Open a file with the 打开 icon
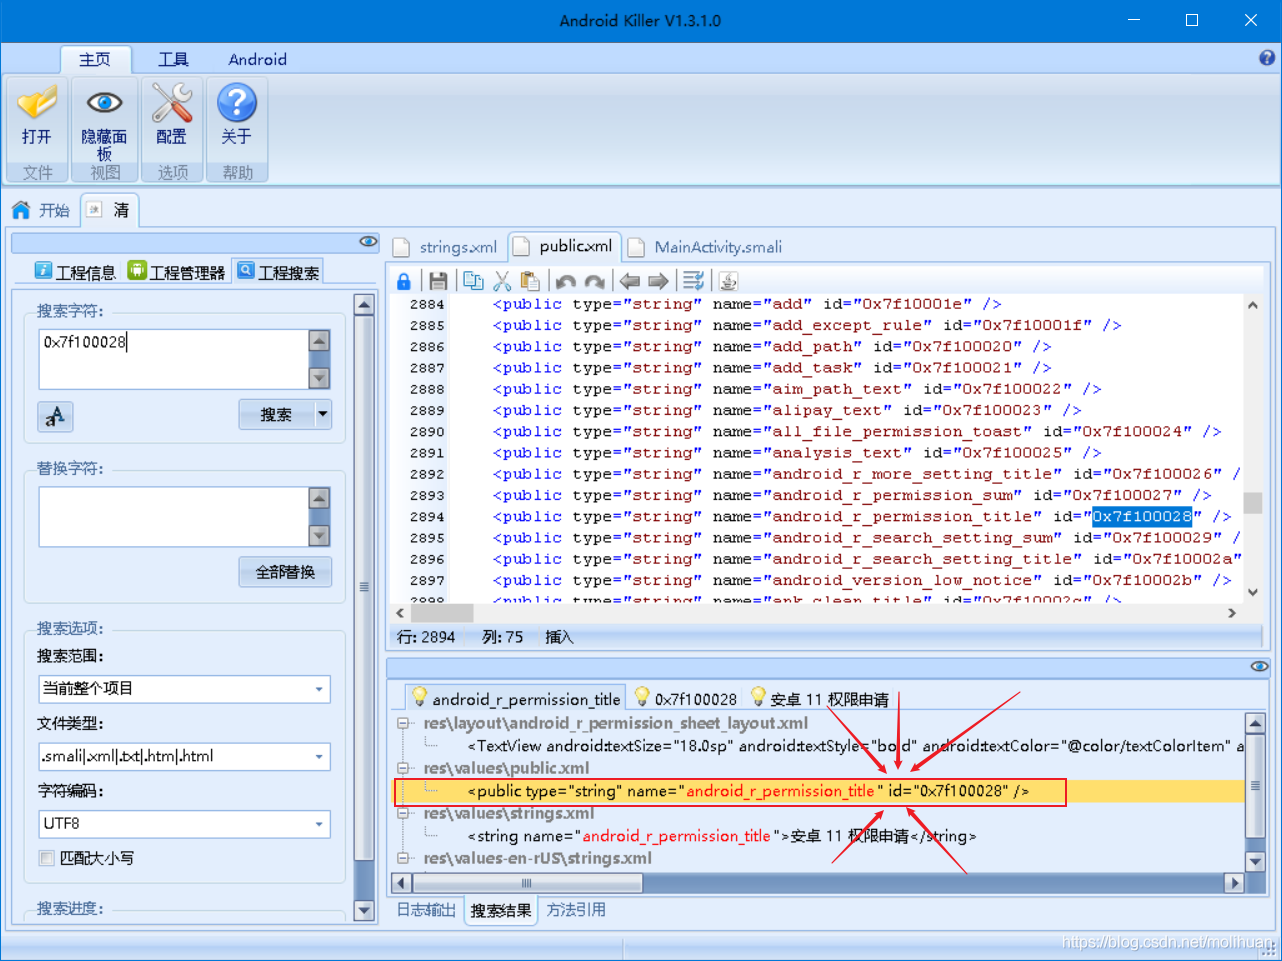Screen dimensions: 1282x961 (37, 103)
